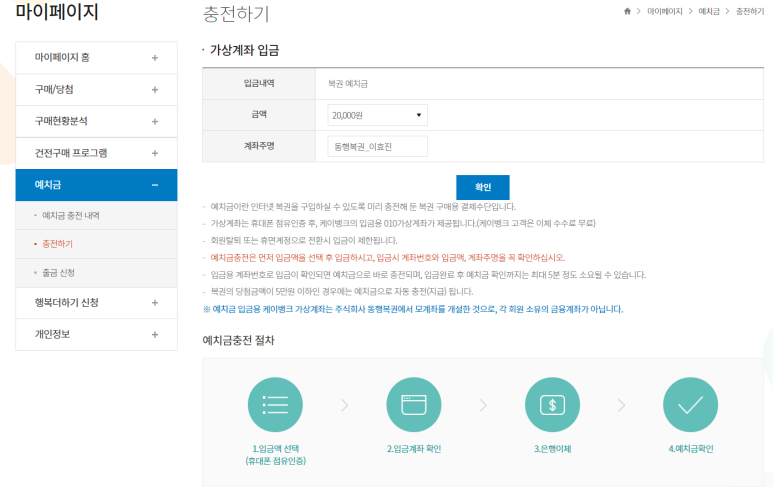773x487 pixels.
Task: Click the 4.예치금확인 step label
Action: 691,449
